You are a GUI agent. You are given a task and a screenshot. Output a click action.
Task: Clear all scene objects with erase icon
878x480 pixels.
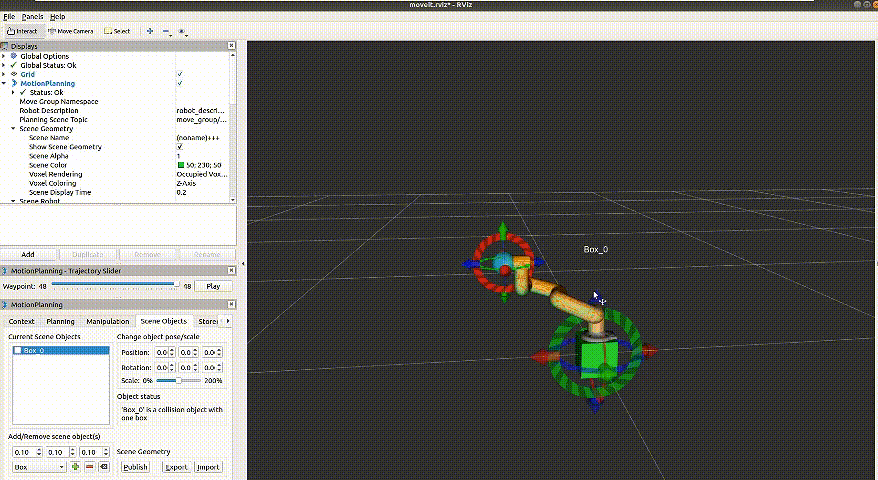[104, 467]
